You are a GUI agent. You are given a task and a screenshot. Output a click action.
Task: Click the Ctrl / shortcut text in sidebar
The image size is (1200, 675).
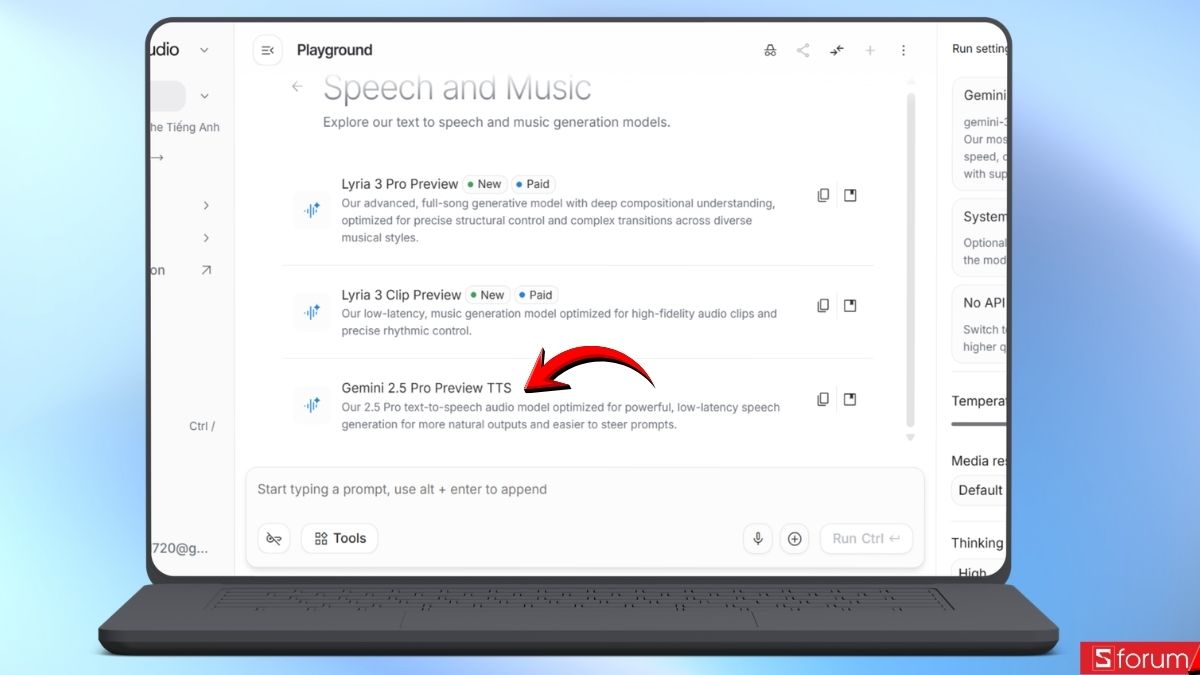(202, 426)
